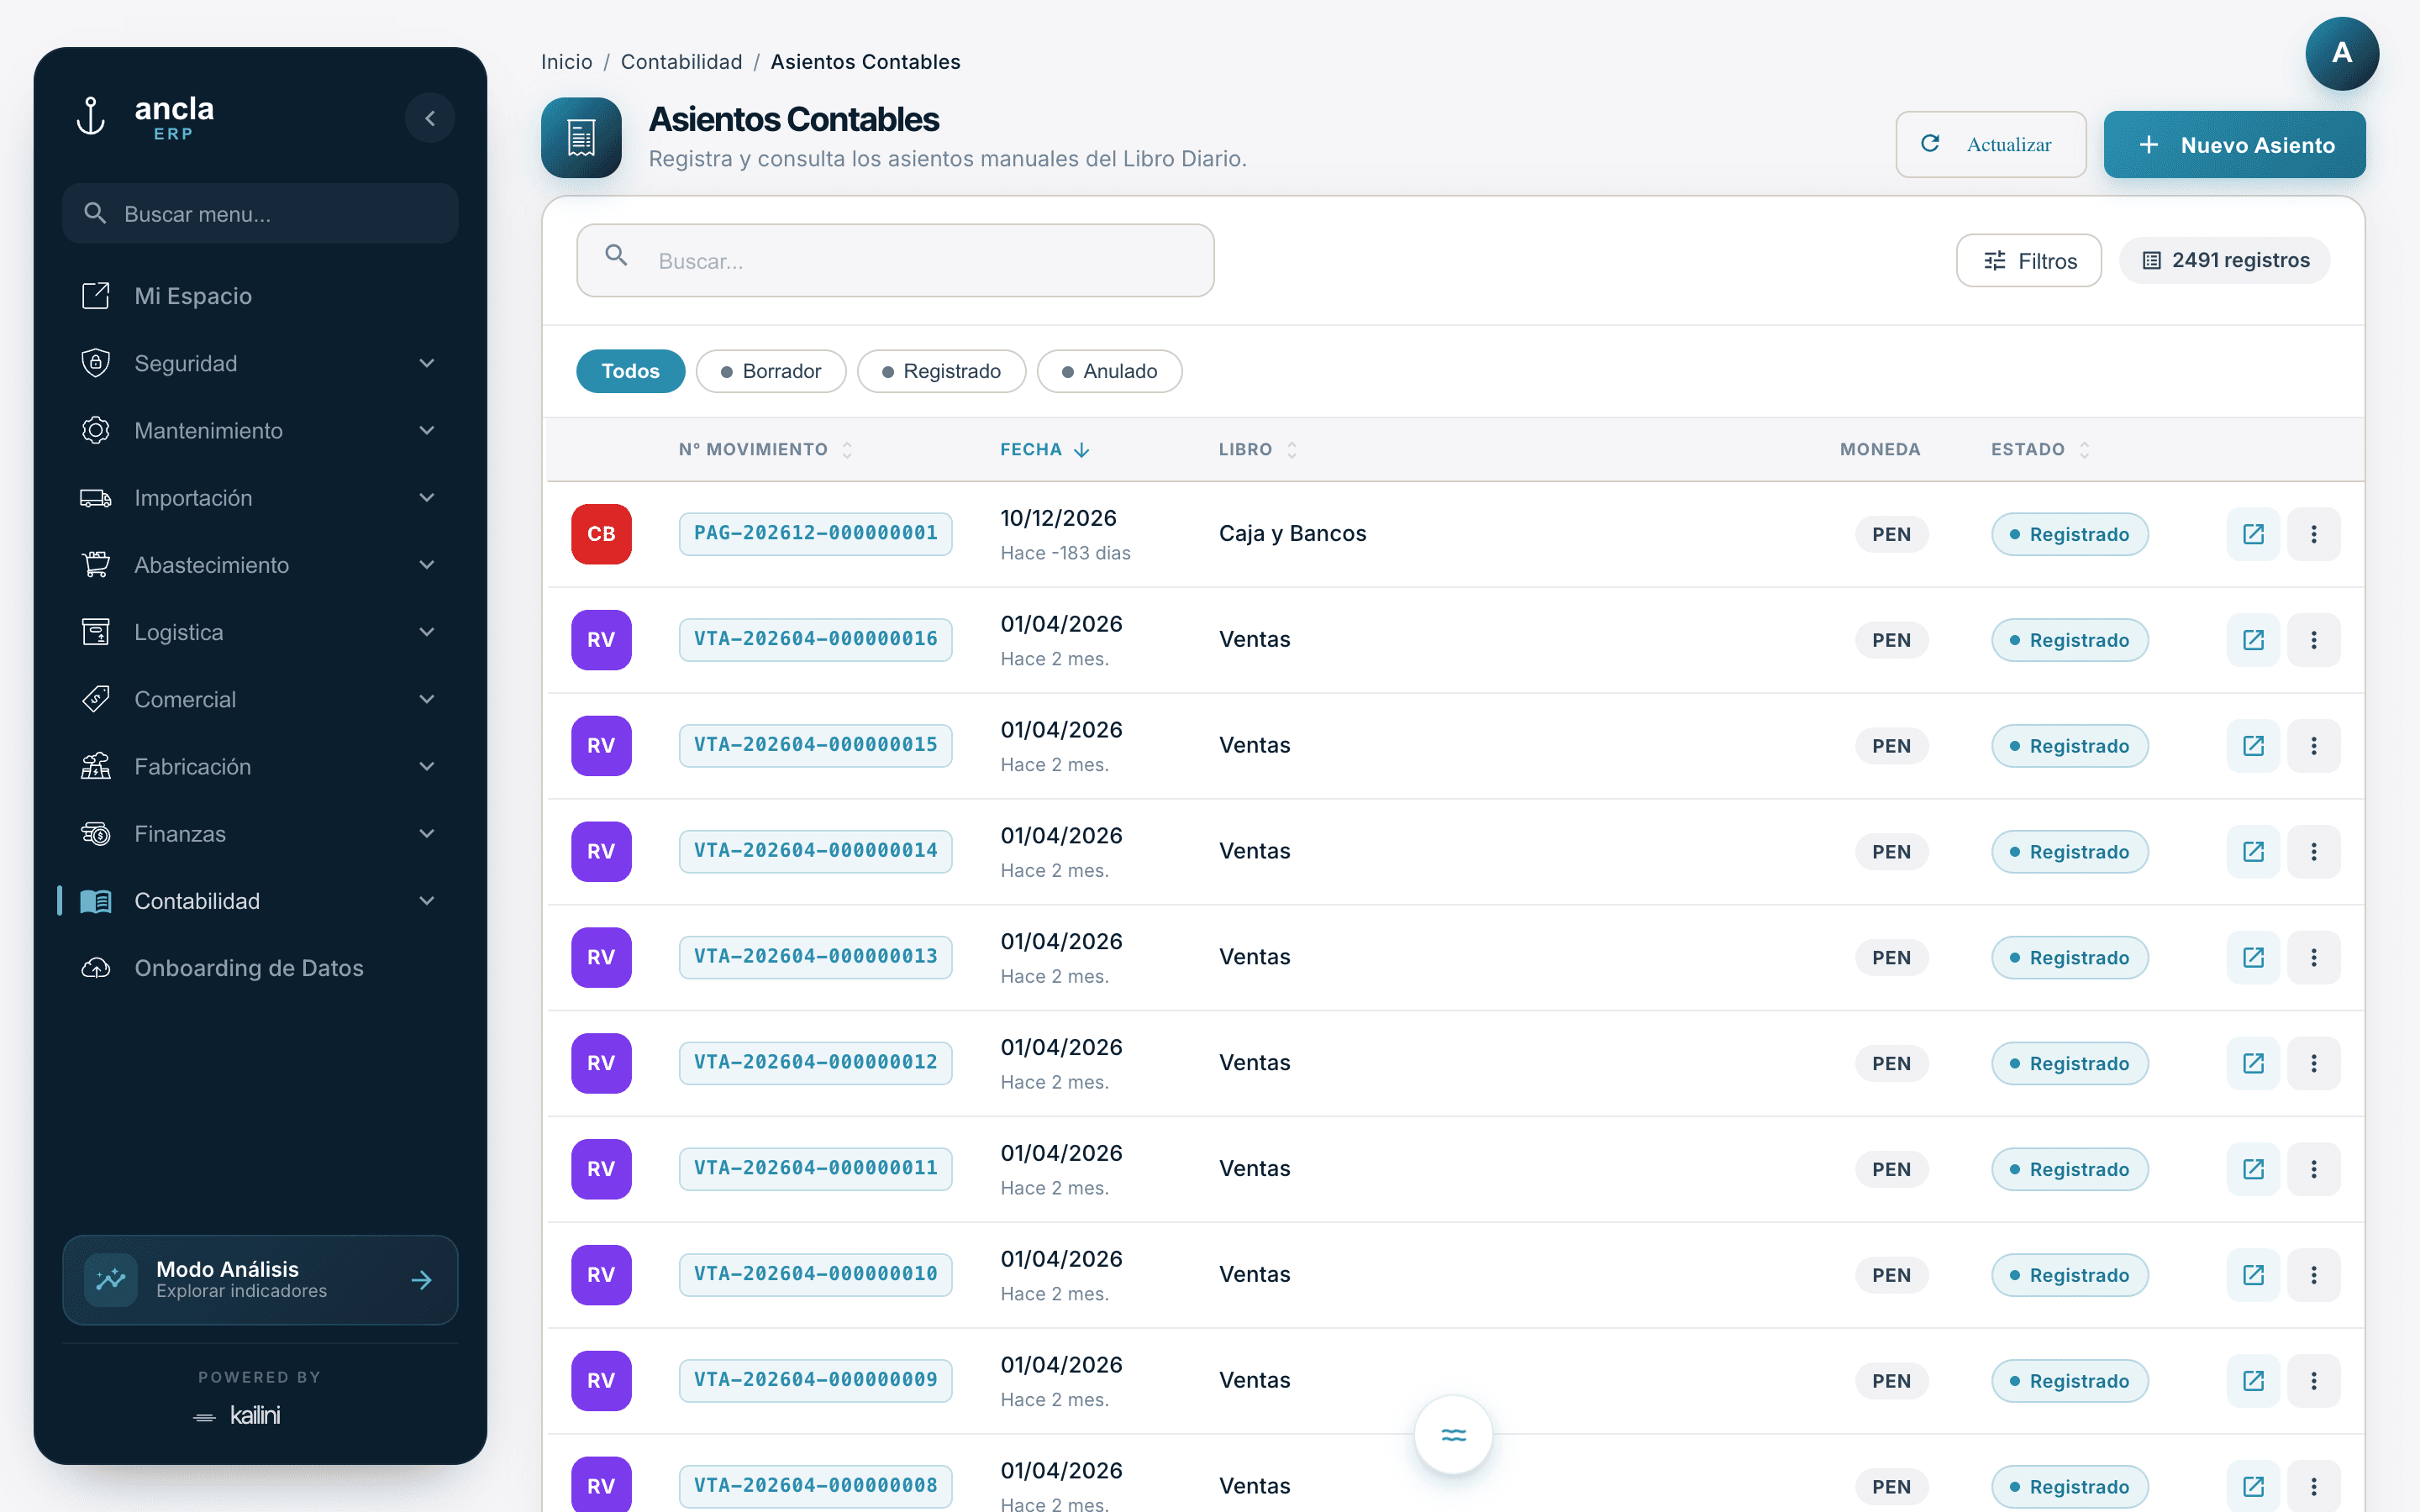Filter by Registrado status
Screen dimensions: 2420x1512
tap(941, 371)
